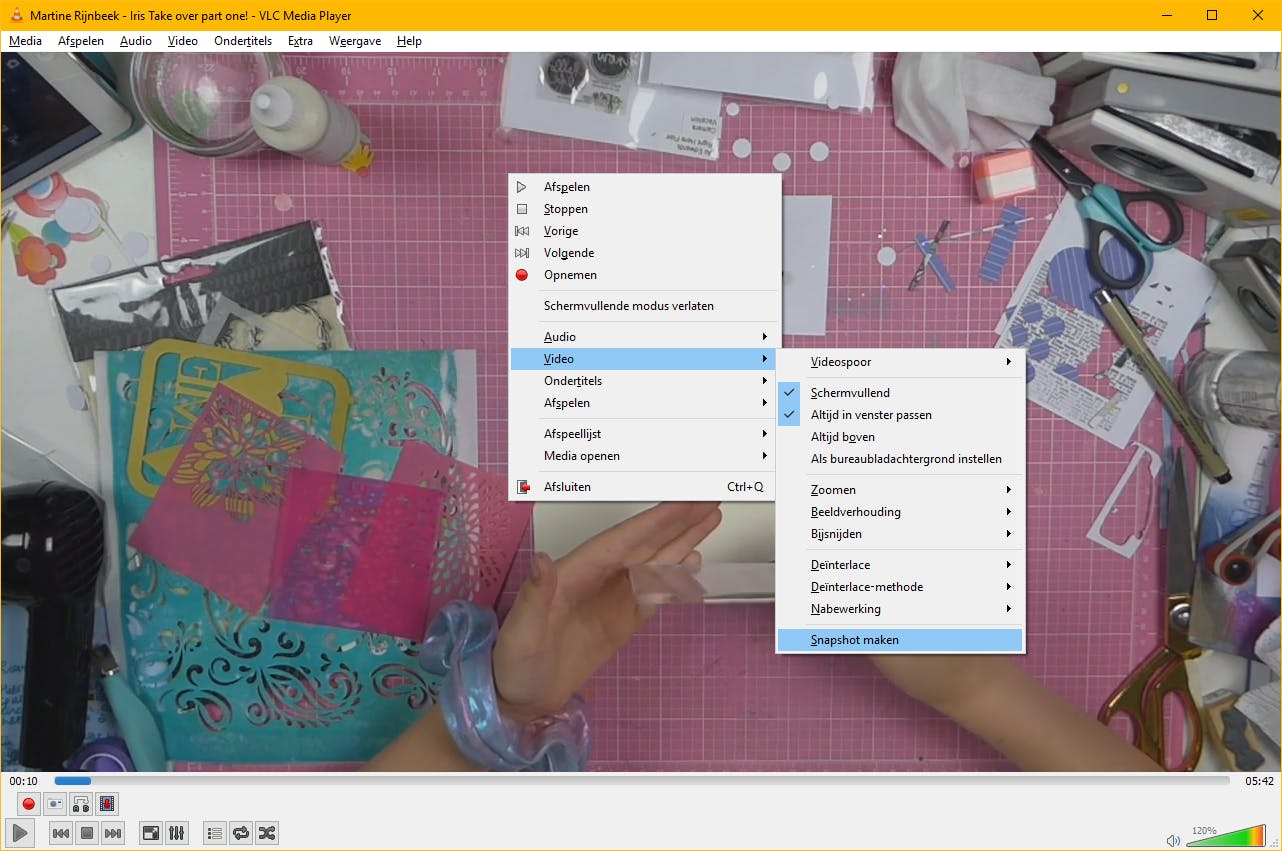The width and height of the screenshot is (1282, 851).
Task: Select Als bureaubladachtergrond instellen
Action: (x=900, y=459)
